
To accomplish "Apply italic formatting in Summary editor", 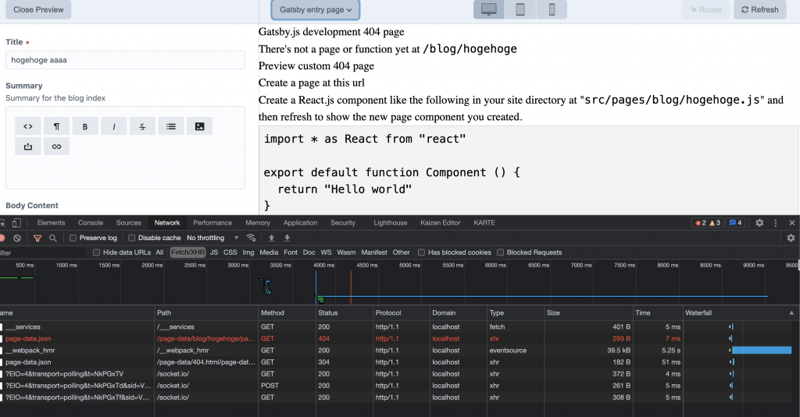I will click(113, 127).
